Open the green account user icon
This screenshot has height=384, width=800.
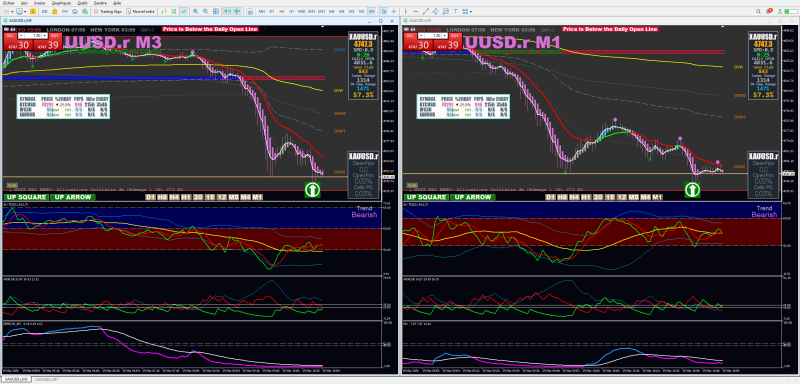click(x=780, y=11)
